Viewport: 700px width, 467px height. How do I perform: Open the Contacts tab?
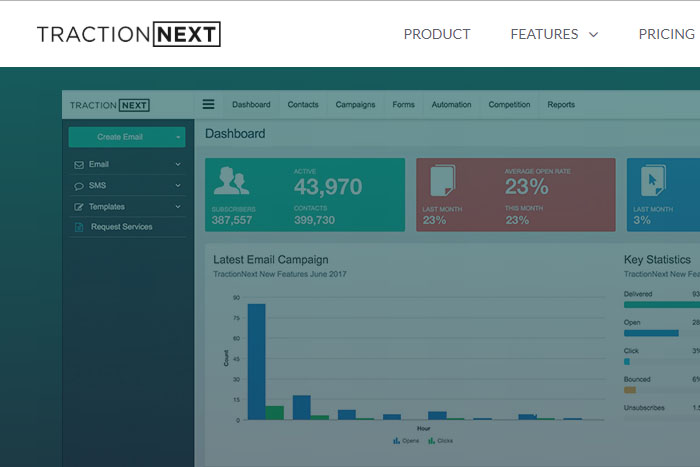303,104
